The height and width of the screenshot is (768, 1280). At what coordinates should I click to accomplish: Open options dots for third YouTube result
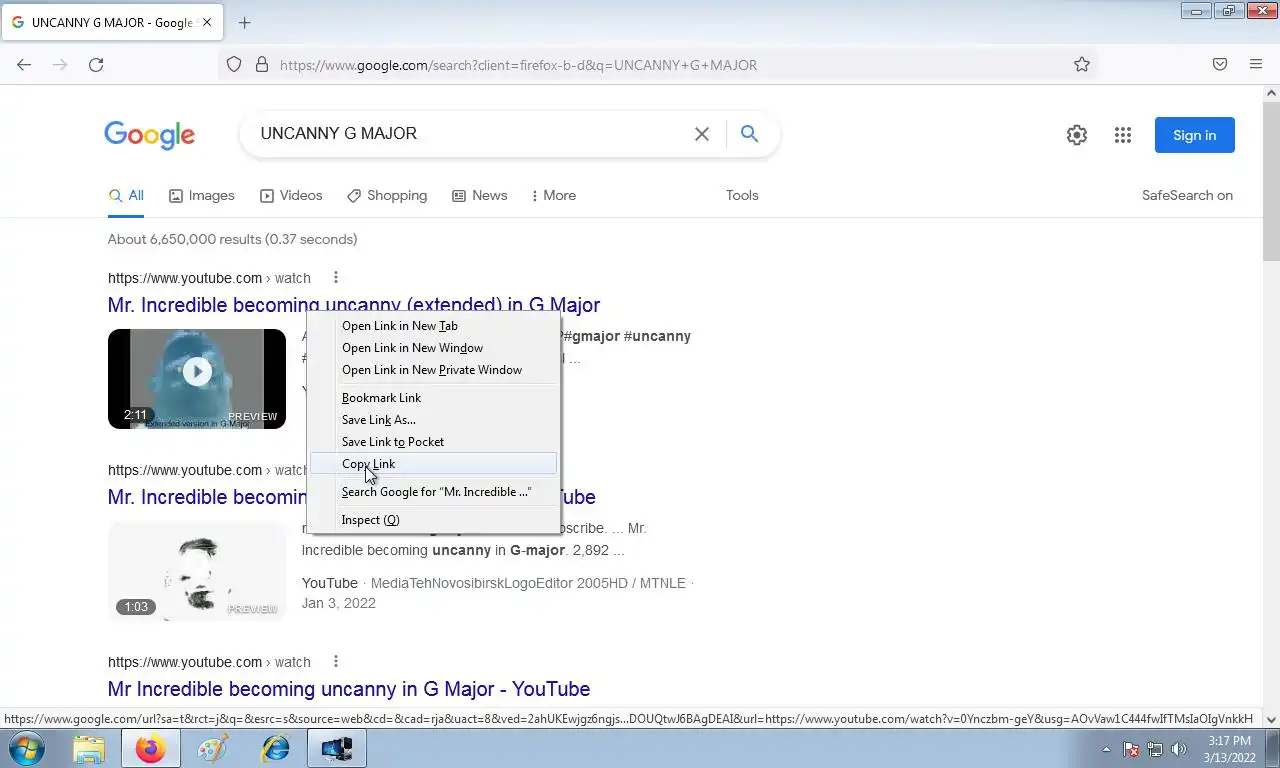(336, 662)
